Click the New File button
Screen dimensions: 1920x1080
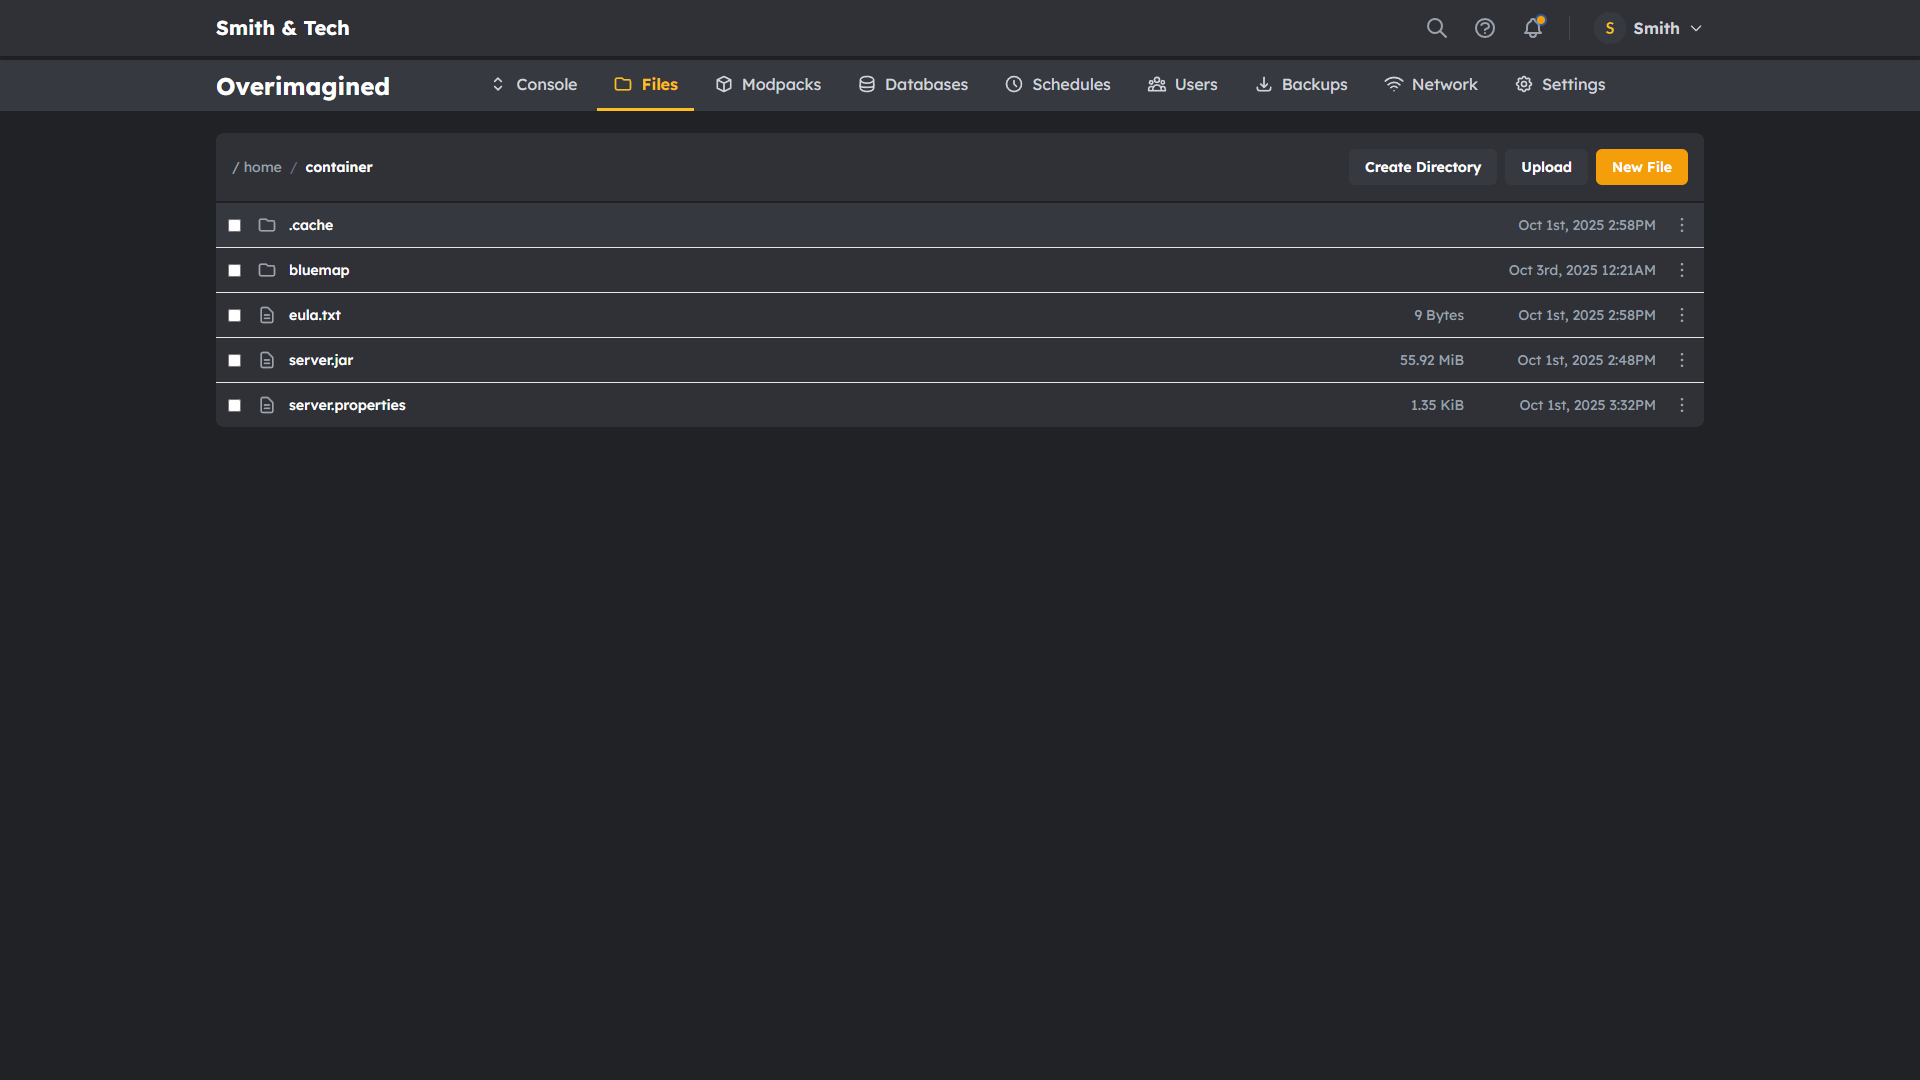[x=1641, y=167]
